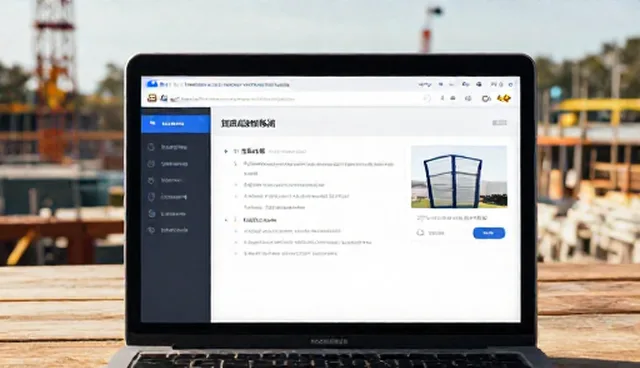Image resolution: width=640 pixels, height=368 pixels.
Task: Click the blue cloud icon in title bar
Action: tap(152, 84)
